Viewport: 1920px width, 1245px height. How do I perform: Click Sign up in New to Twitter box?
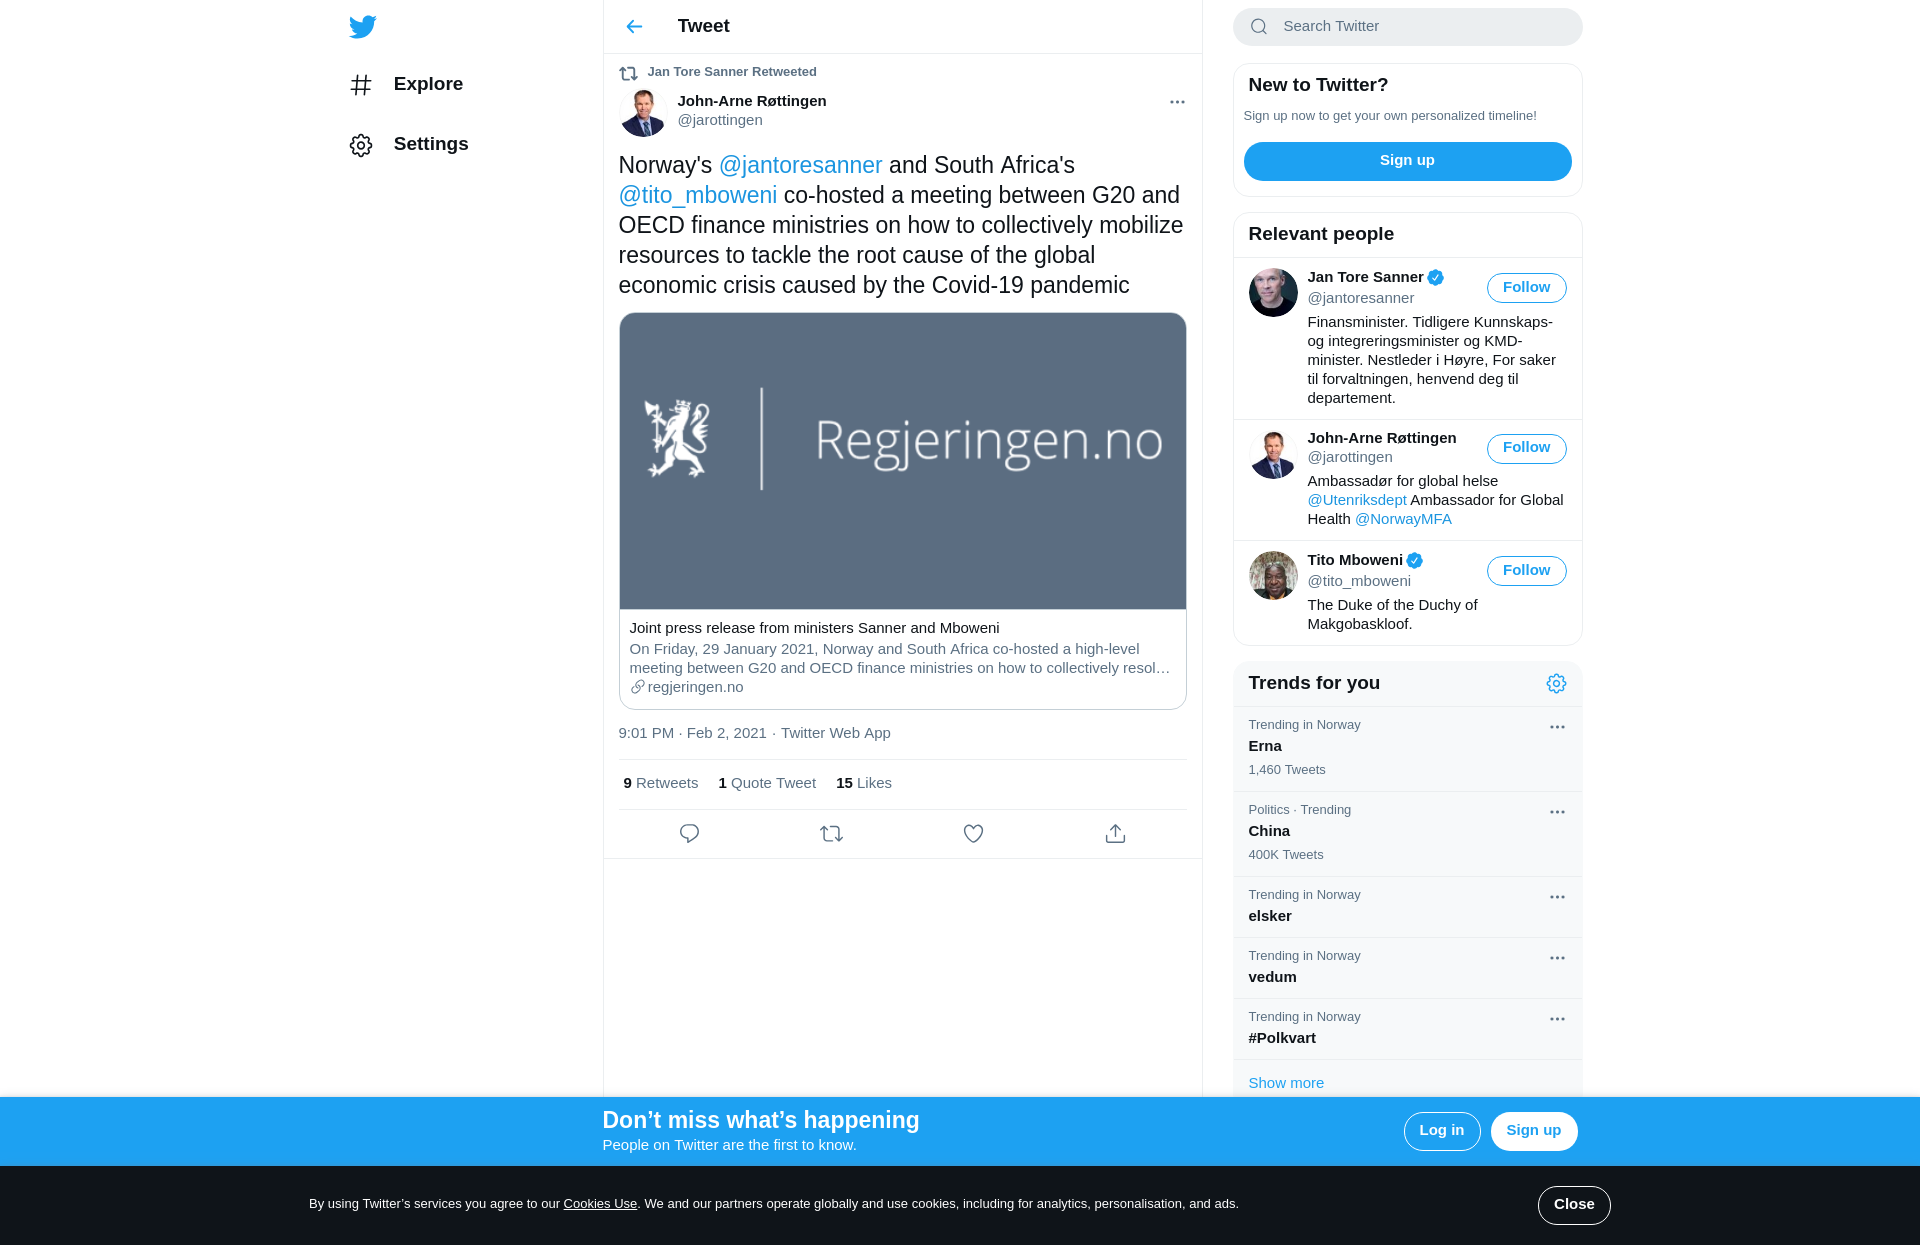click(1407, 161)
